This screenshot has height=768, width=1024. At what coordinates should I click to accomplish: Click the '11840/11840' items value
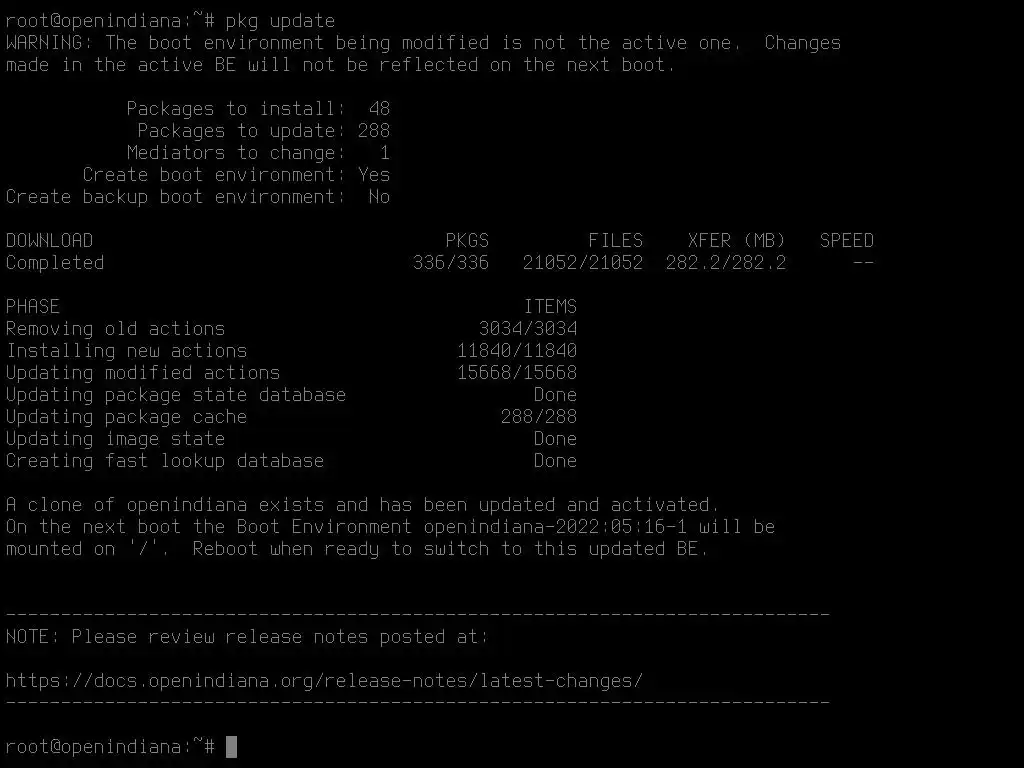(x=517, y=351)
